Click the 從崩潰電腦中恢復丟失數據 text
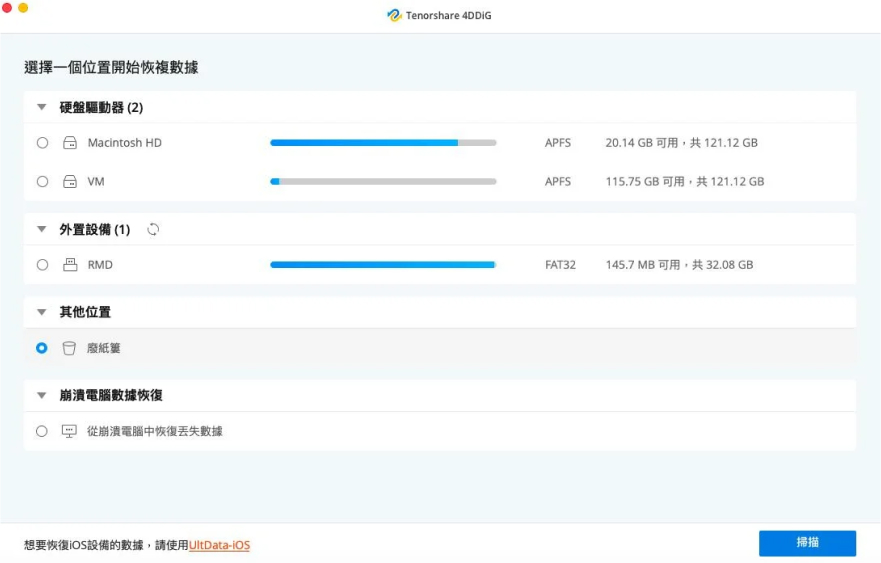881x563 pixels. click(x=155, y=432)
